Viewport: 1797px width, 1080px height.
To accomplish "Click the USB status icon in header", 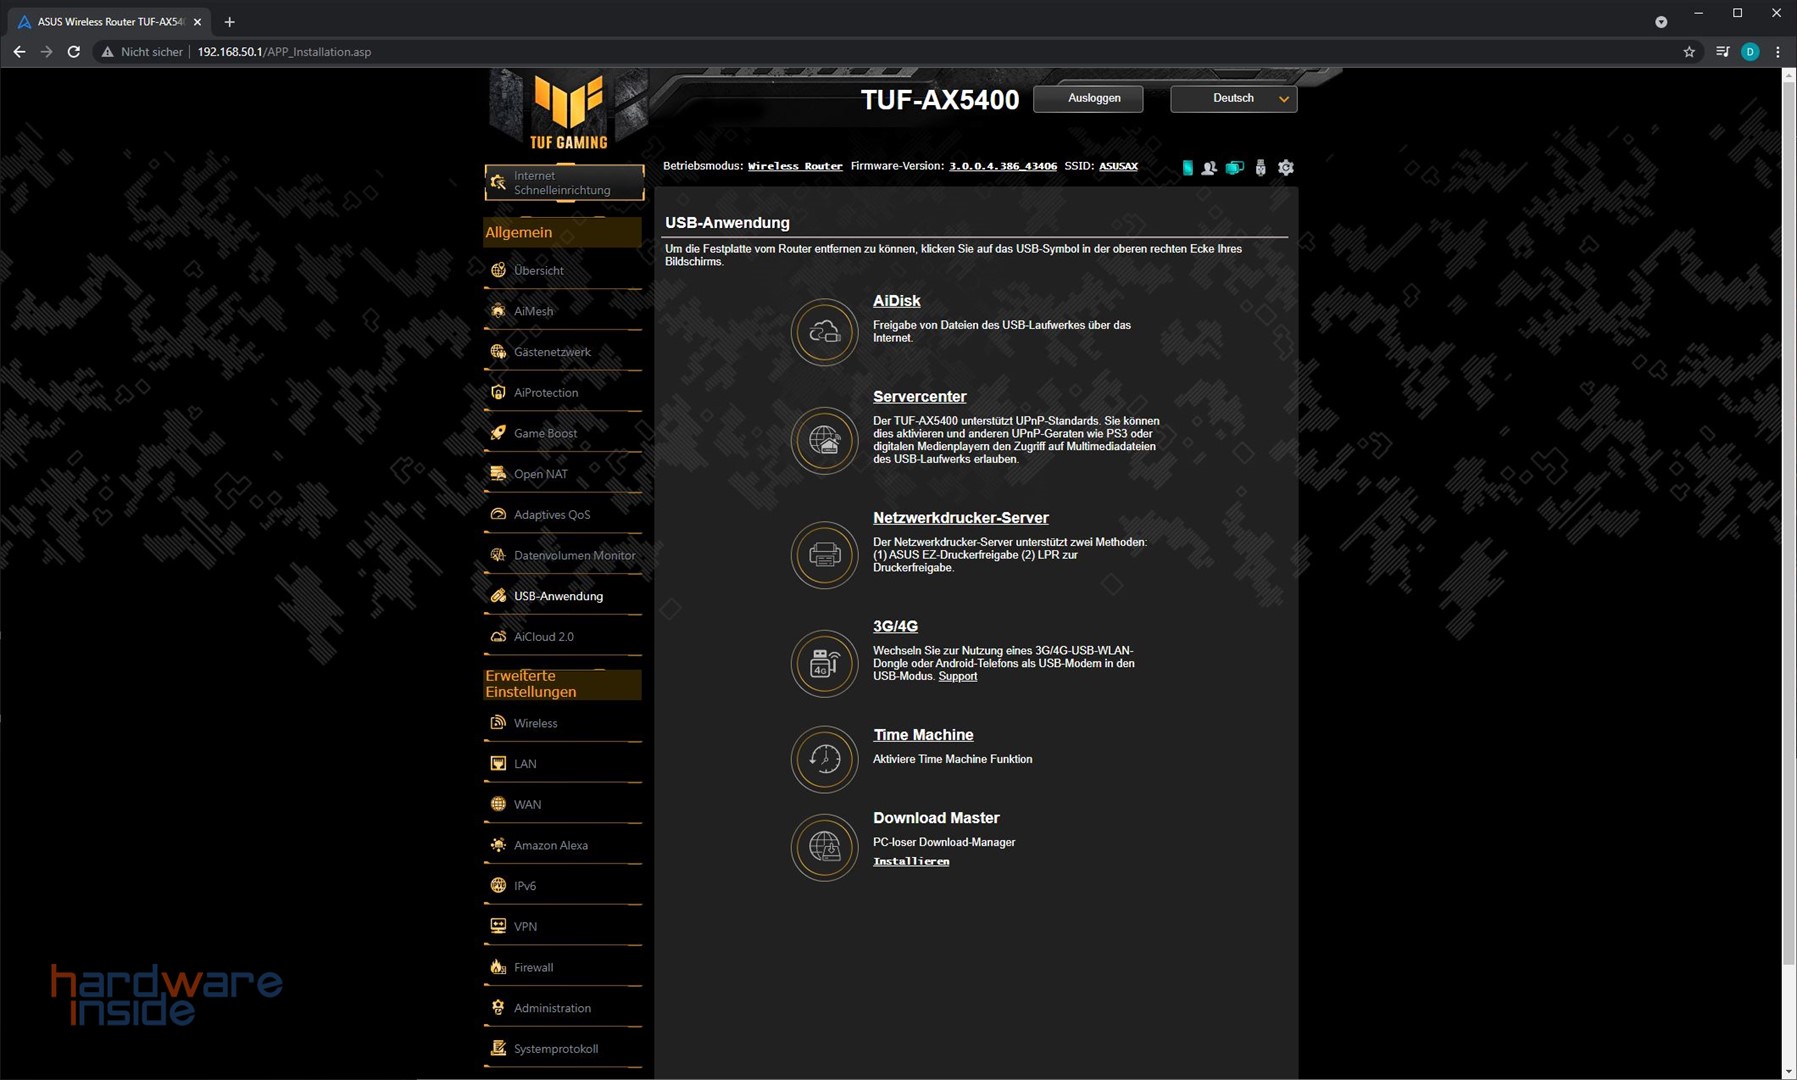I will (x=1260, y=168).
